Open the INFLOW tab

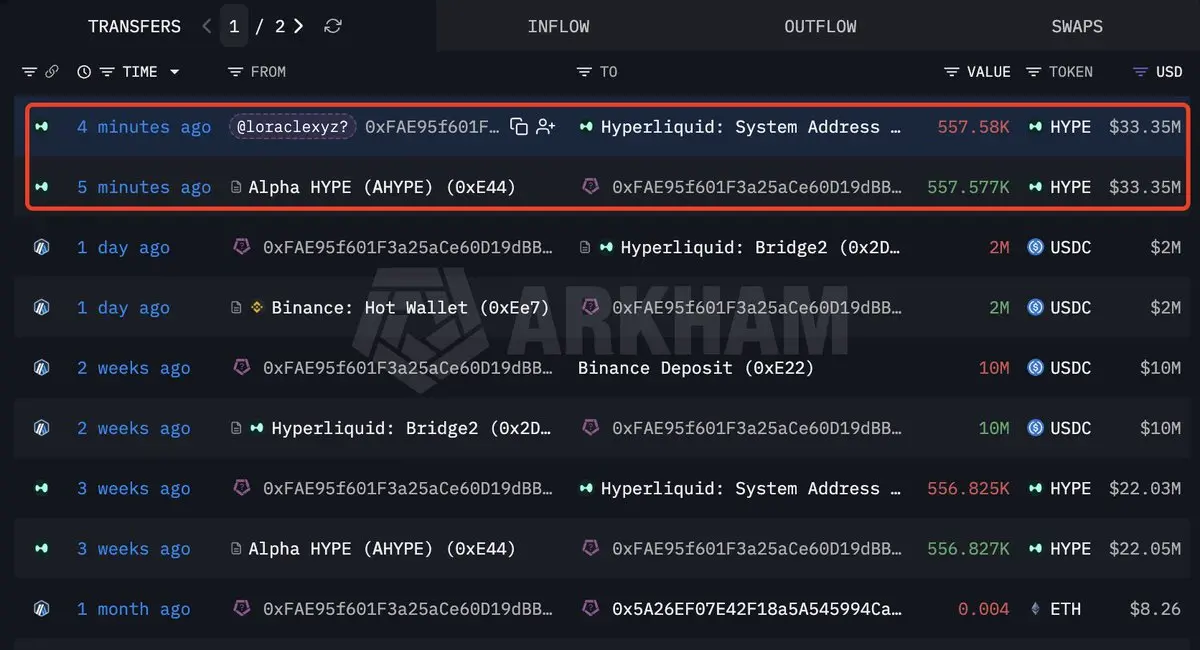(x=558, y=26)
